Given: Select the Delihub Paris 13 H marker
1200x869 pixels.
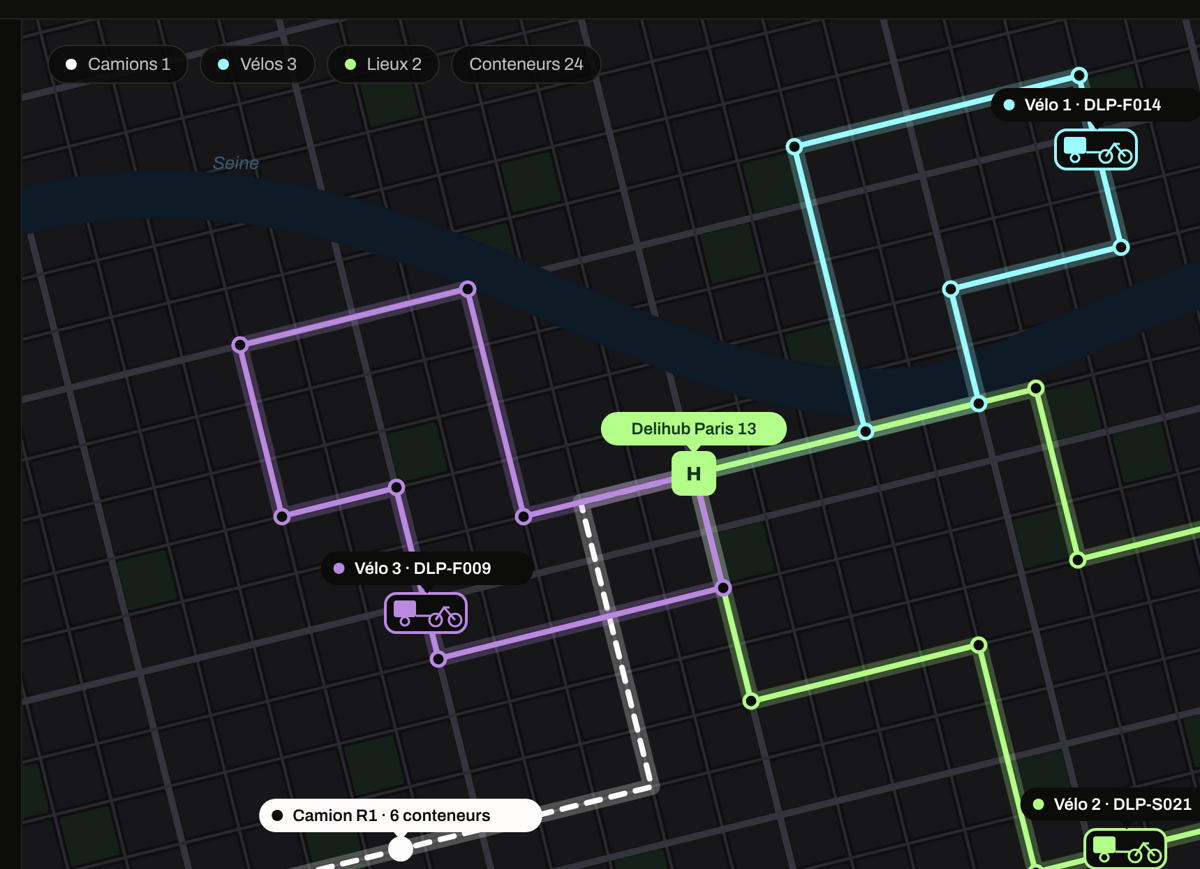Looking at the screenshot, I should (694, 473).
